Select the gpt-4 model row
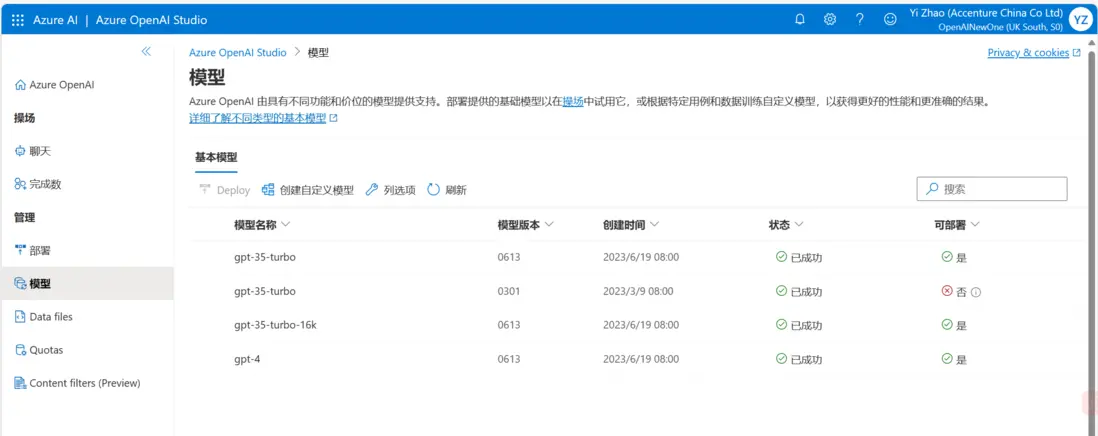 tap(636, 359)
